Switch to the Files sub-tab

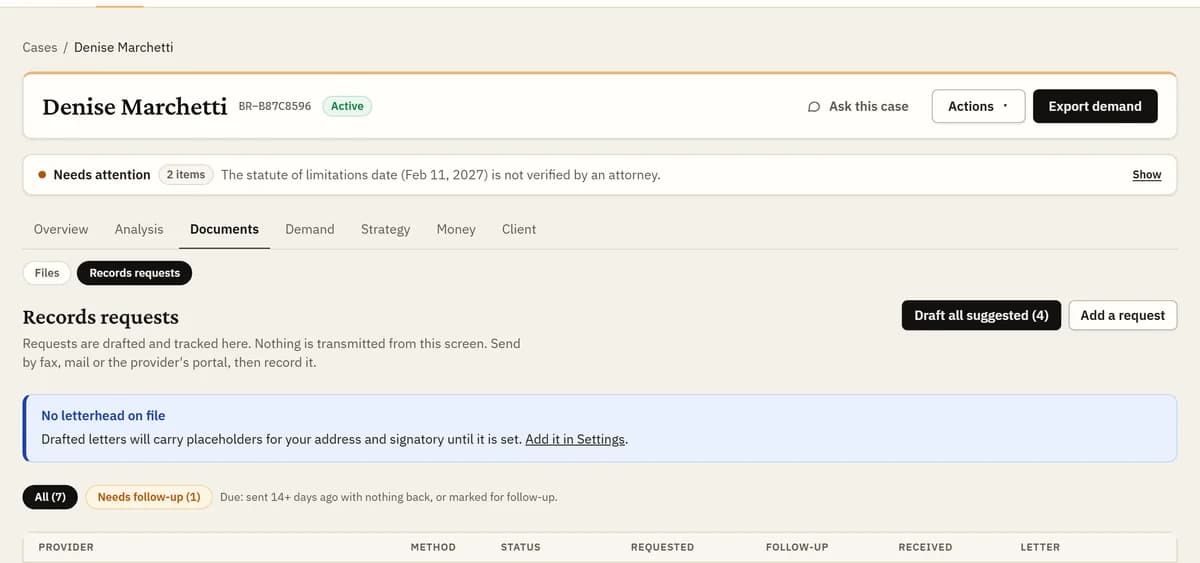pyautogui.click(x=47, y=273)
